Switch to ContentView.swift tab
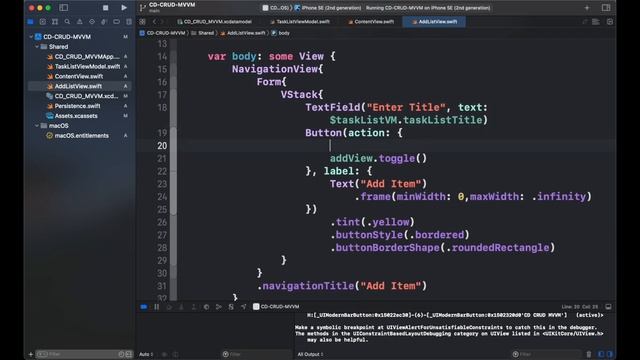Screen dimensions: 640x360 [x=371, y=22]
